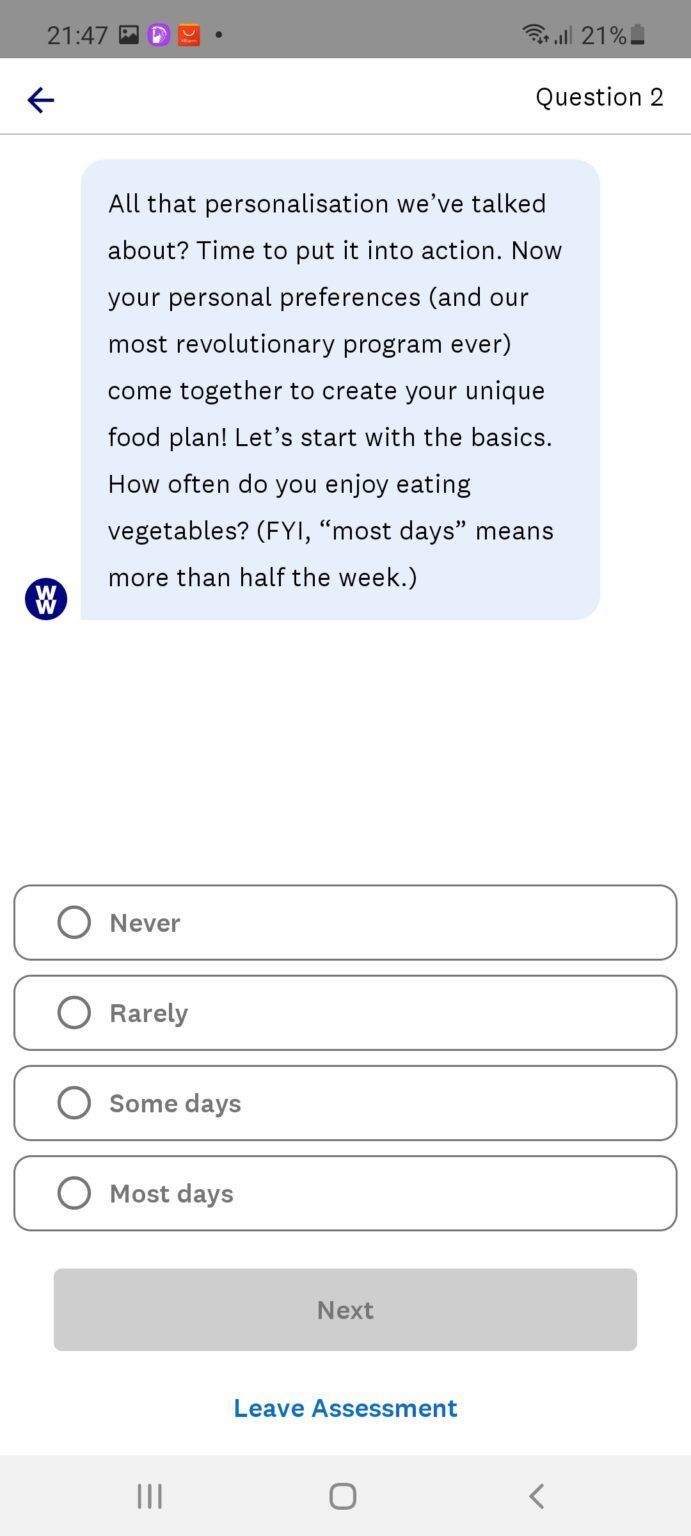Screen dimensions: 691x1536
Task: Tap the back arrow to return
Action: coord(40,99)
